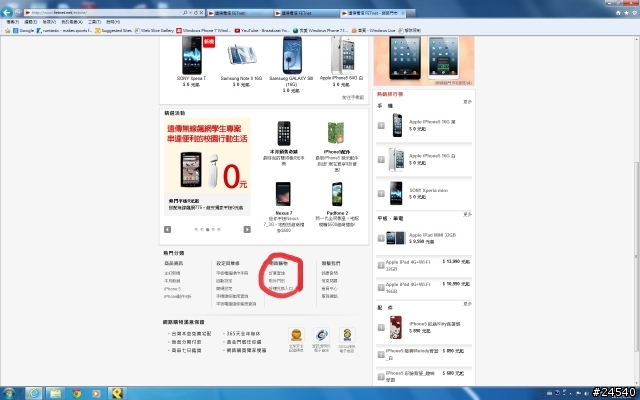Click the search magnifier in address bar
Screen dimensions: 640x400
coord(185,13)
